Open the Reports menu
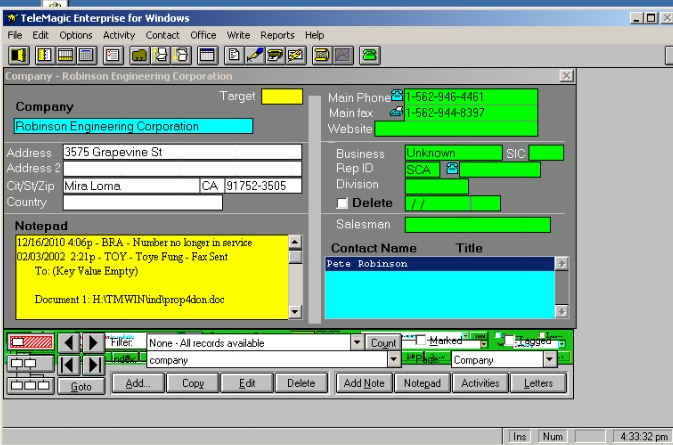 (277, 35)
